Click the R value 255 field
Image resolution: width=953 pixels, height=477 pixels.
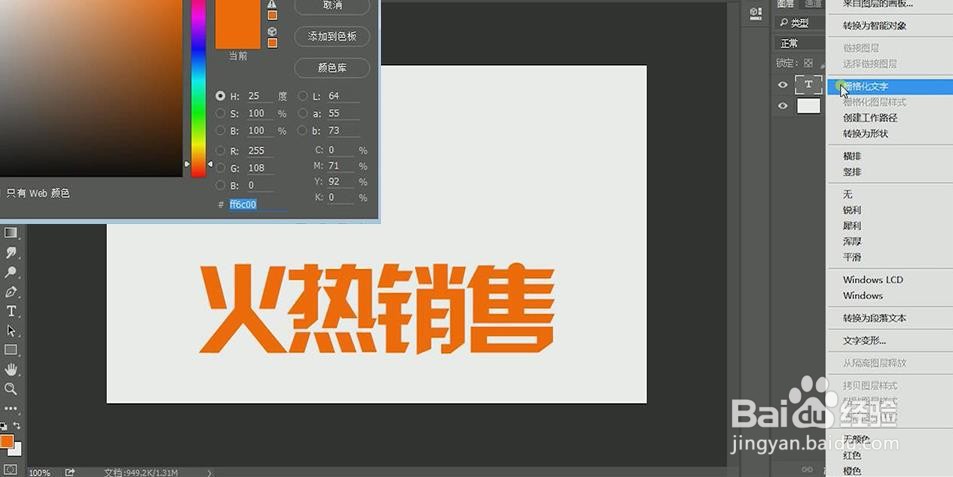(x=260, y=151)
